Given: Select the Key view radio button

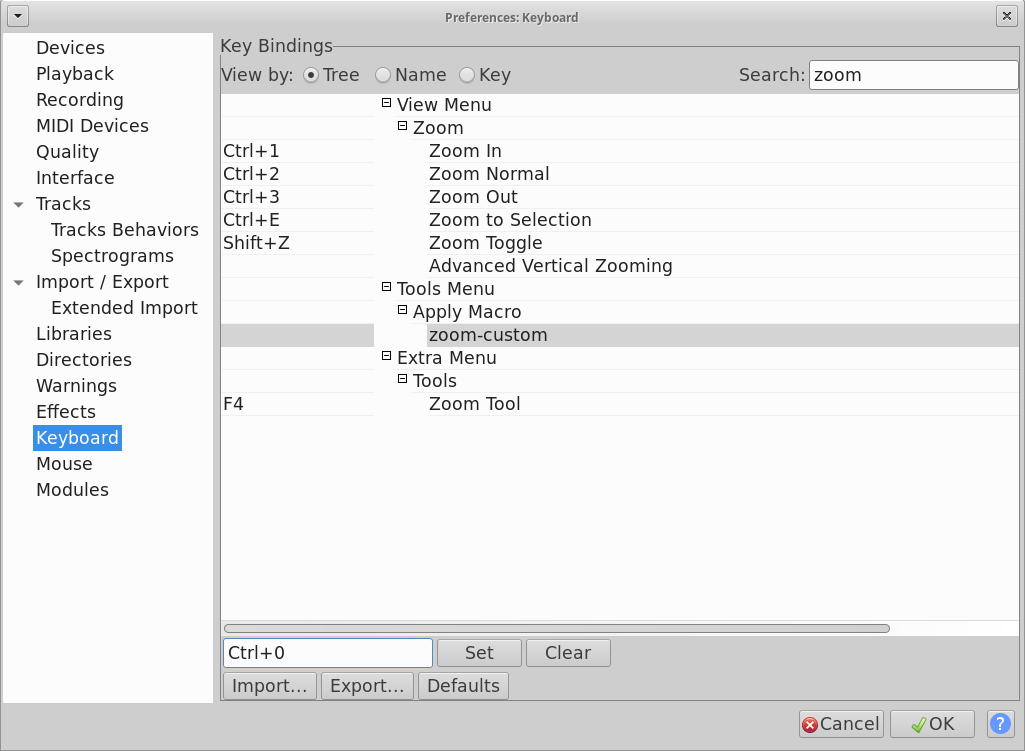Looking at the screenshot, I should (x=467, y=75).
